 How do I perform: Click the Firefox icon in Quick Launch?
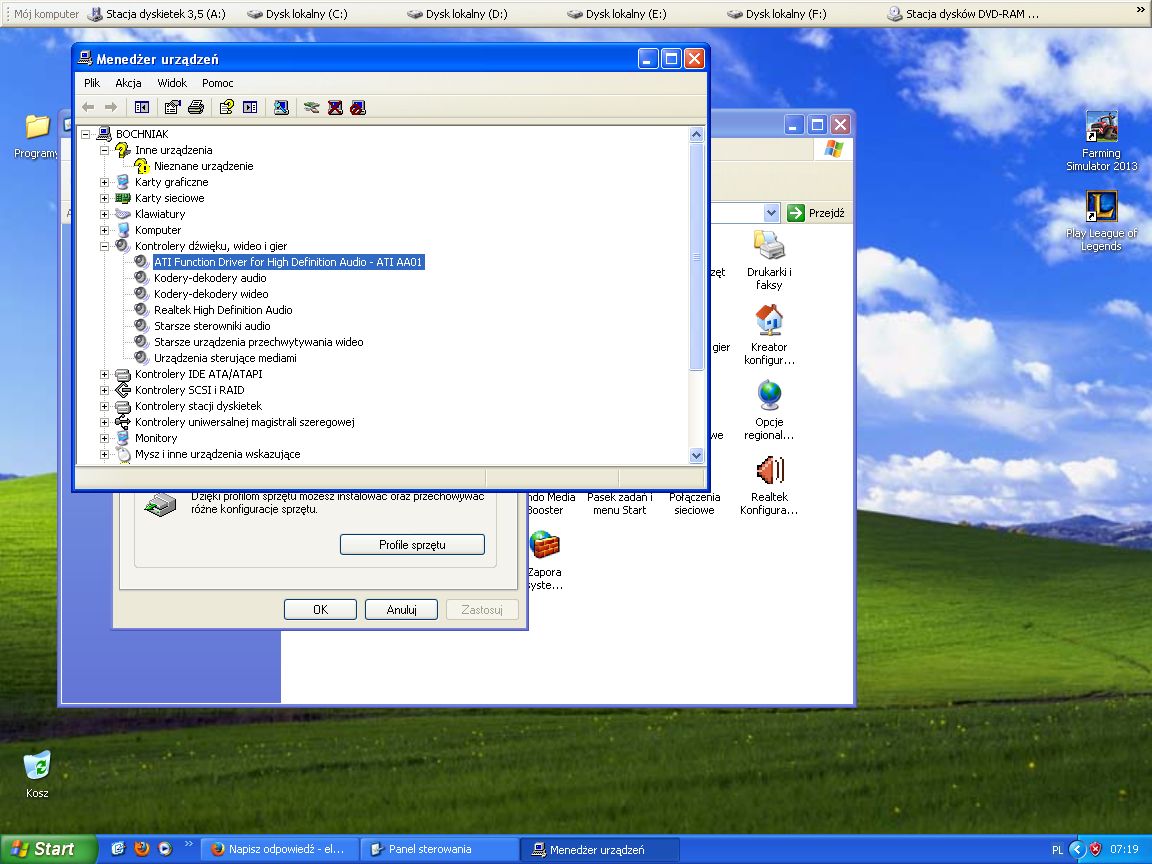tap(142, 849)
